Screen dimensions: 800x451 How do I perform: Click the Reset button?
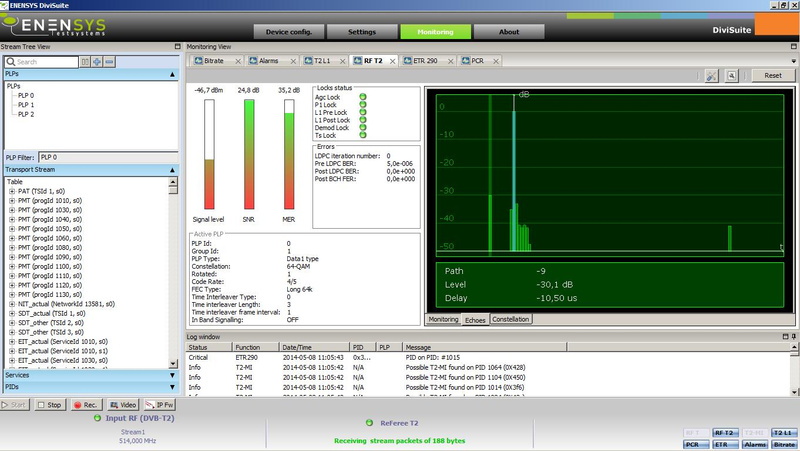772,75
